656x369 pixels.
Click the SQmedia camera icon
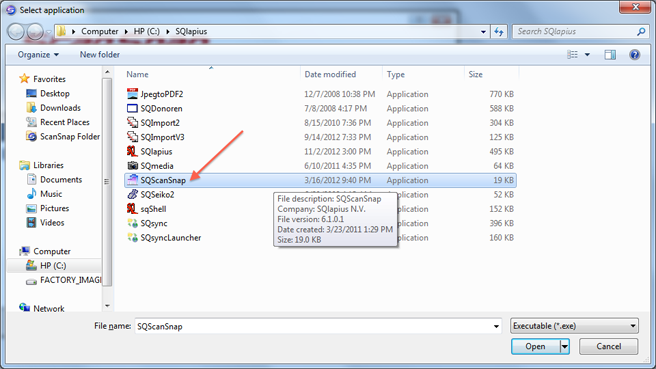pyautogui.click(x=132, y=166)
